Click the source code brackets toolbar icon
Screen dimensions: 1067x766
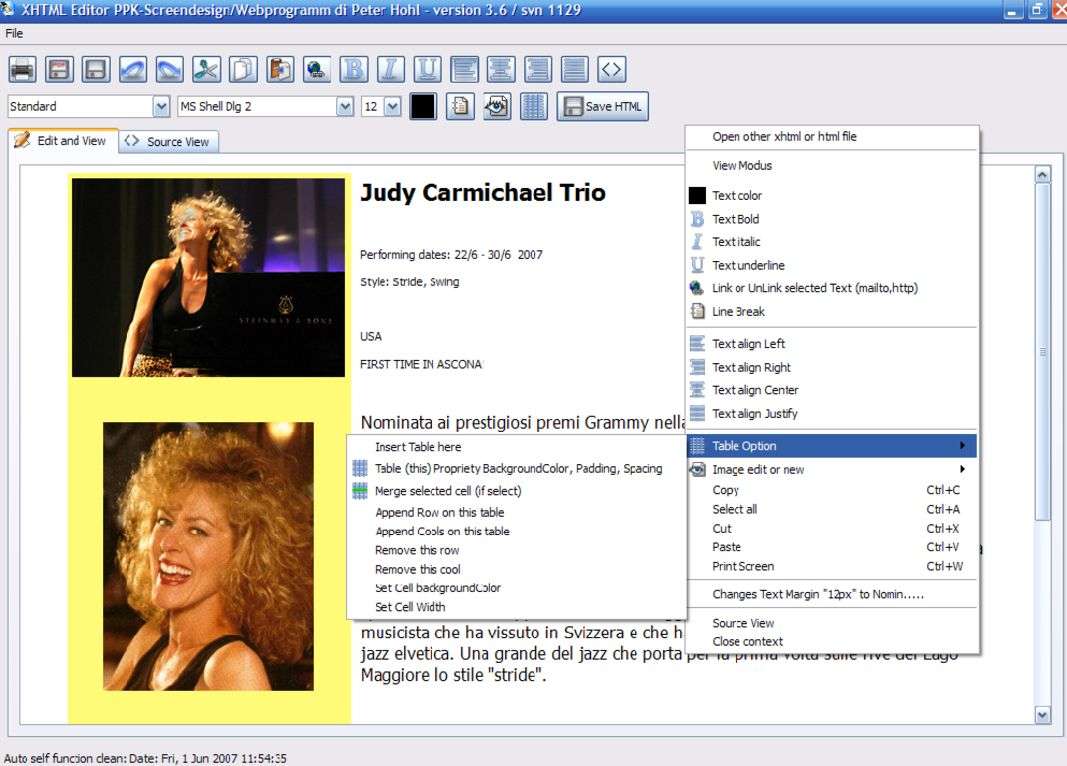coord(611,69)
